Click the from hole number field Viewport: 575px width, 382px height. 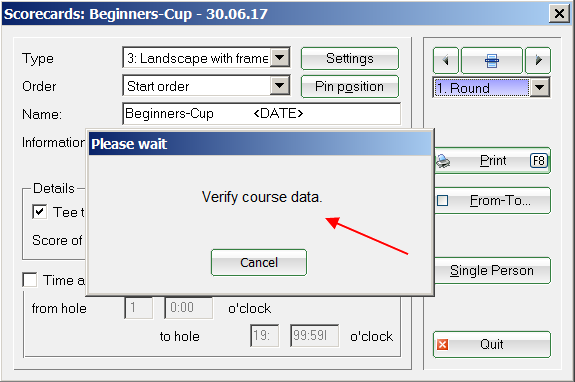(139, 308)
